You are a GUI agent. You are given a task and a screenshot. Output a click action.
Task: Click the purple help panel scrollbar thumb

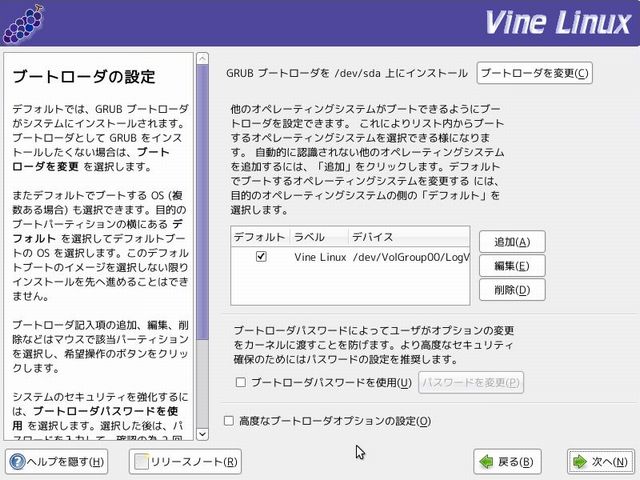tap(203, 200)
